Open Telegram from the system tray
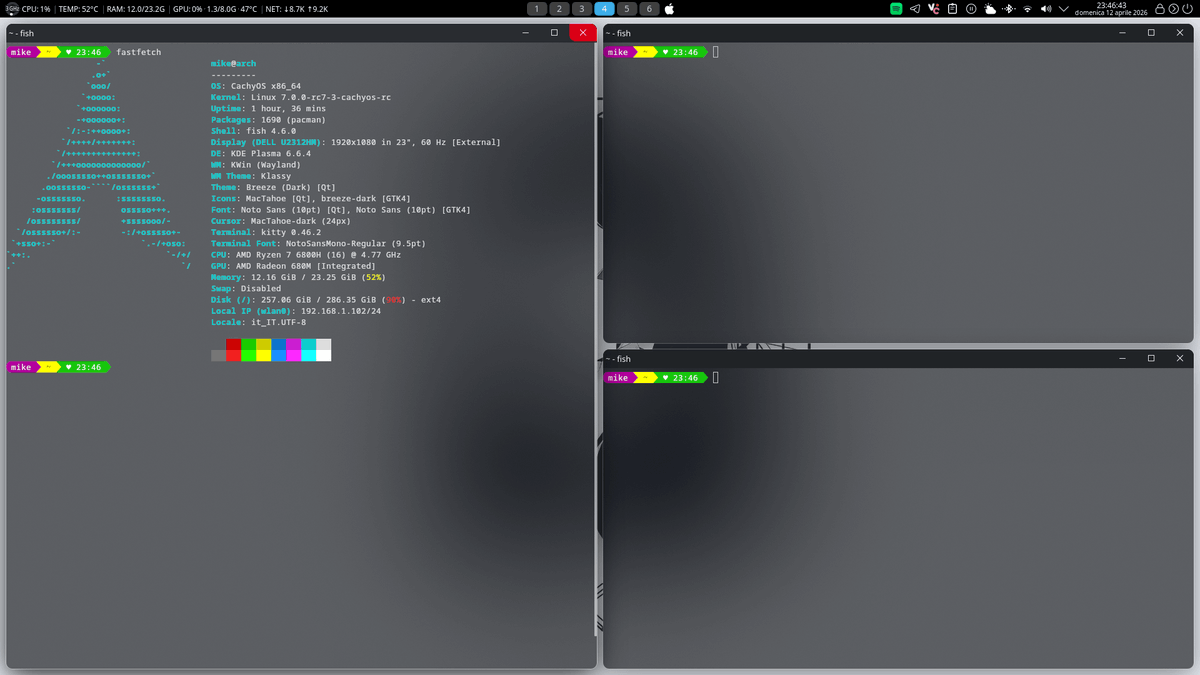This screenshot has height=675, width=1200. coord(913,9)
